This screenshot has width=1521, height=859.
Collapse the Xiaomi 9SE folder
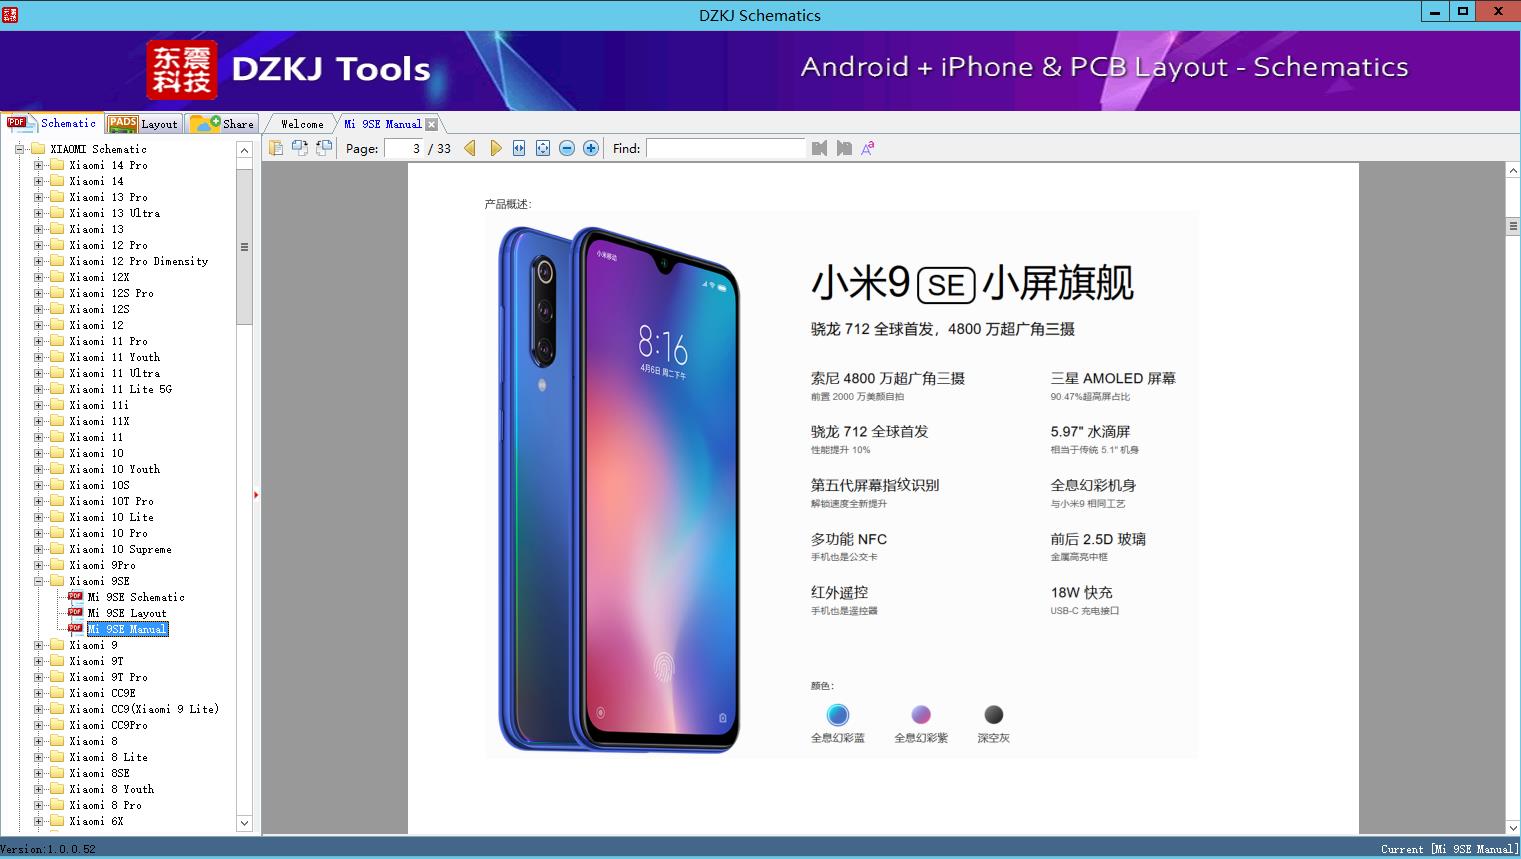tap(38, 581)
